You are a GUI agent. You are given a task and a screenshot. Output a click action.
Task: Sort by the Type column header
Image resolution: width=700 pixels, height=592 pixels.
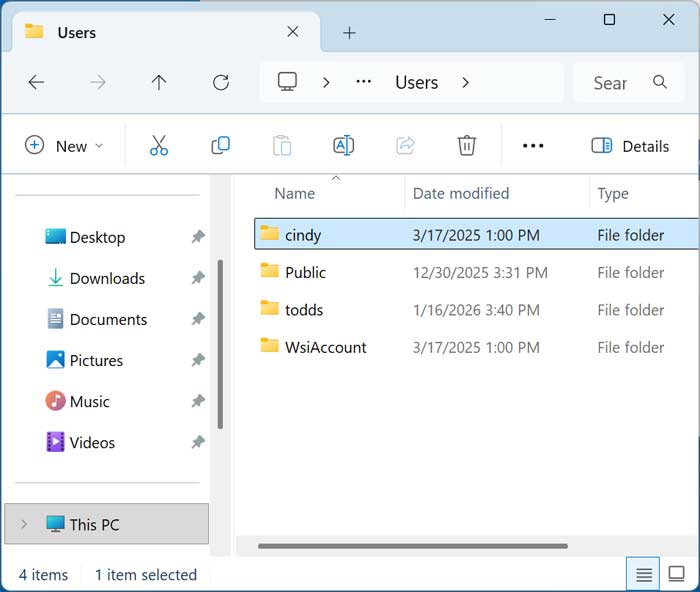coord(613,194)
